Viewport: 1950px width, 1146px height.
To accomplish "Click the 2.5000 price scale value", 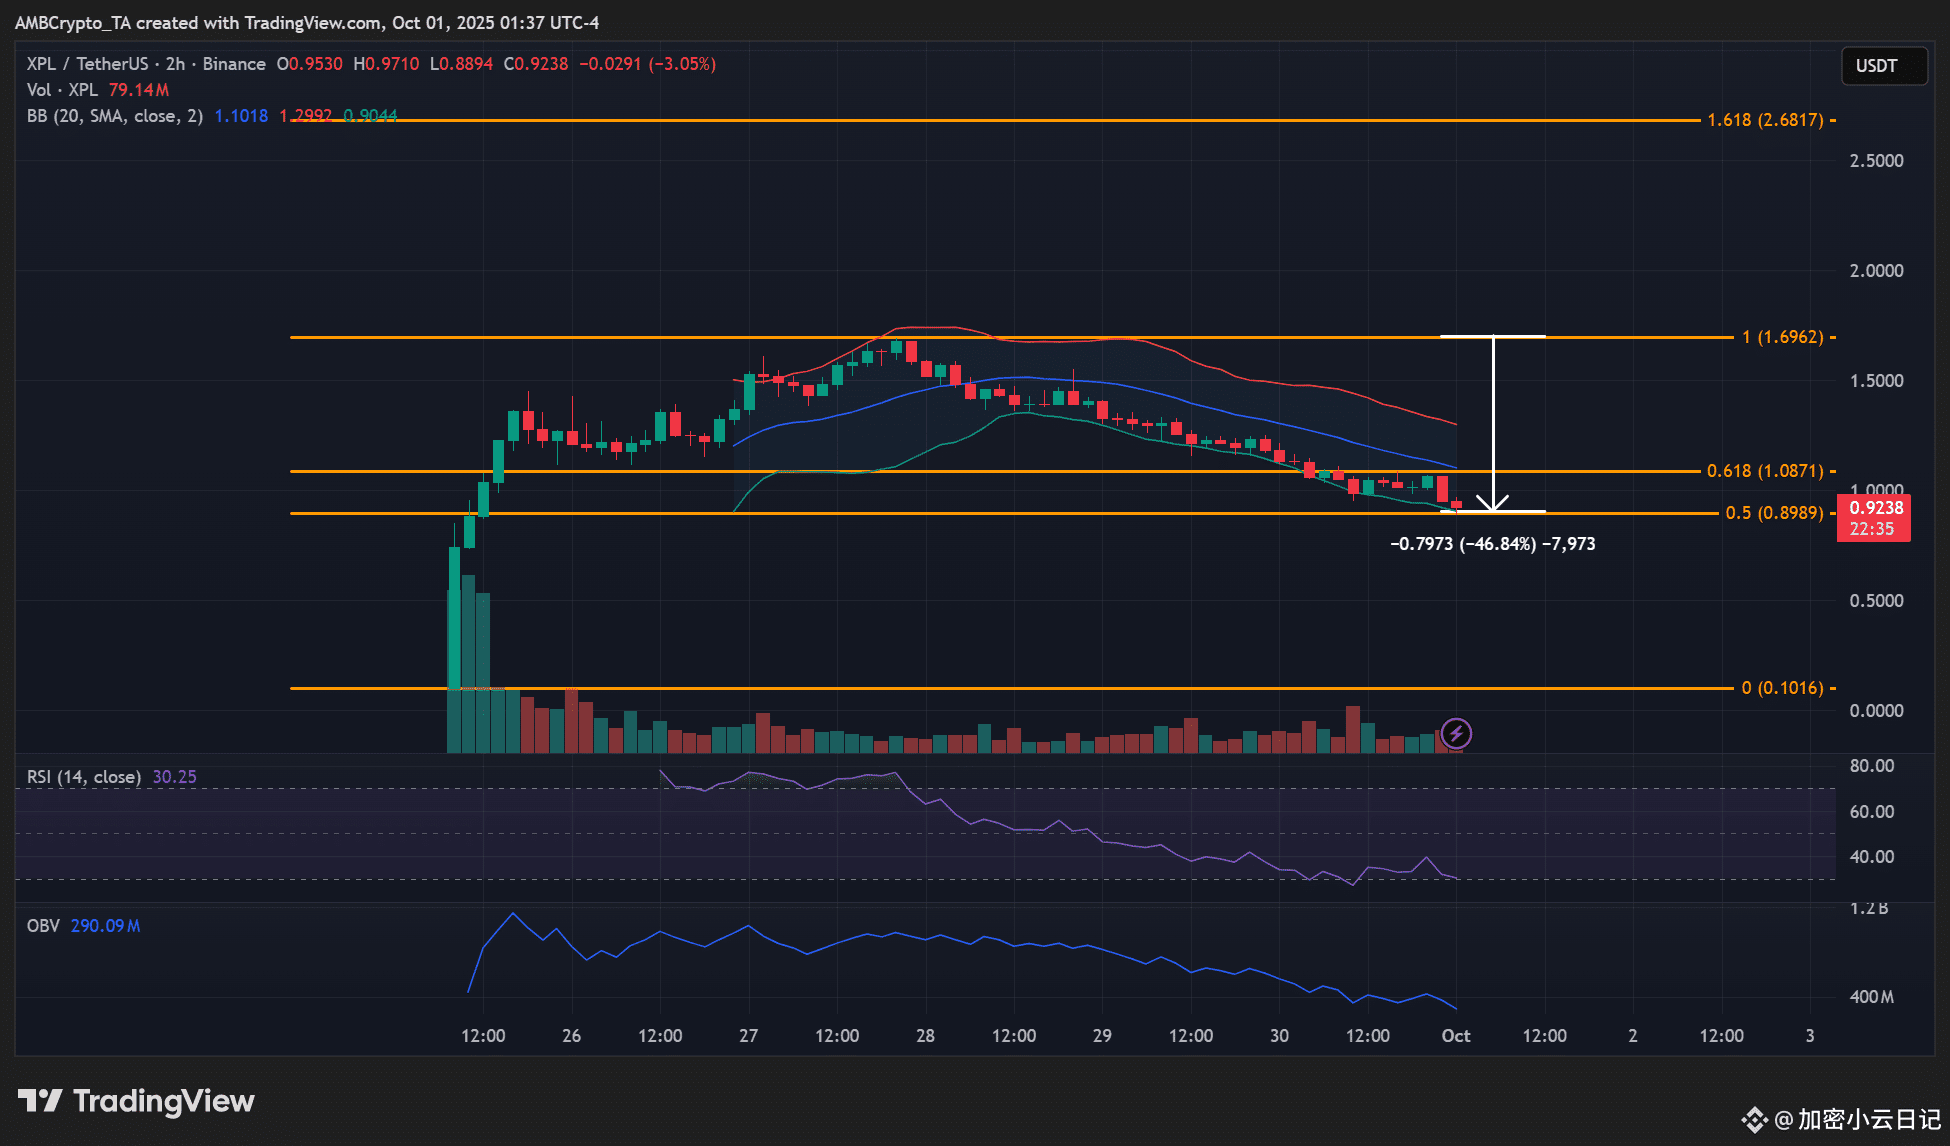I will click(x=1876, y=161).
